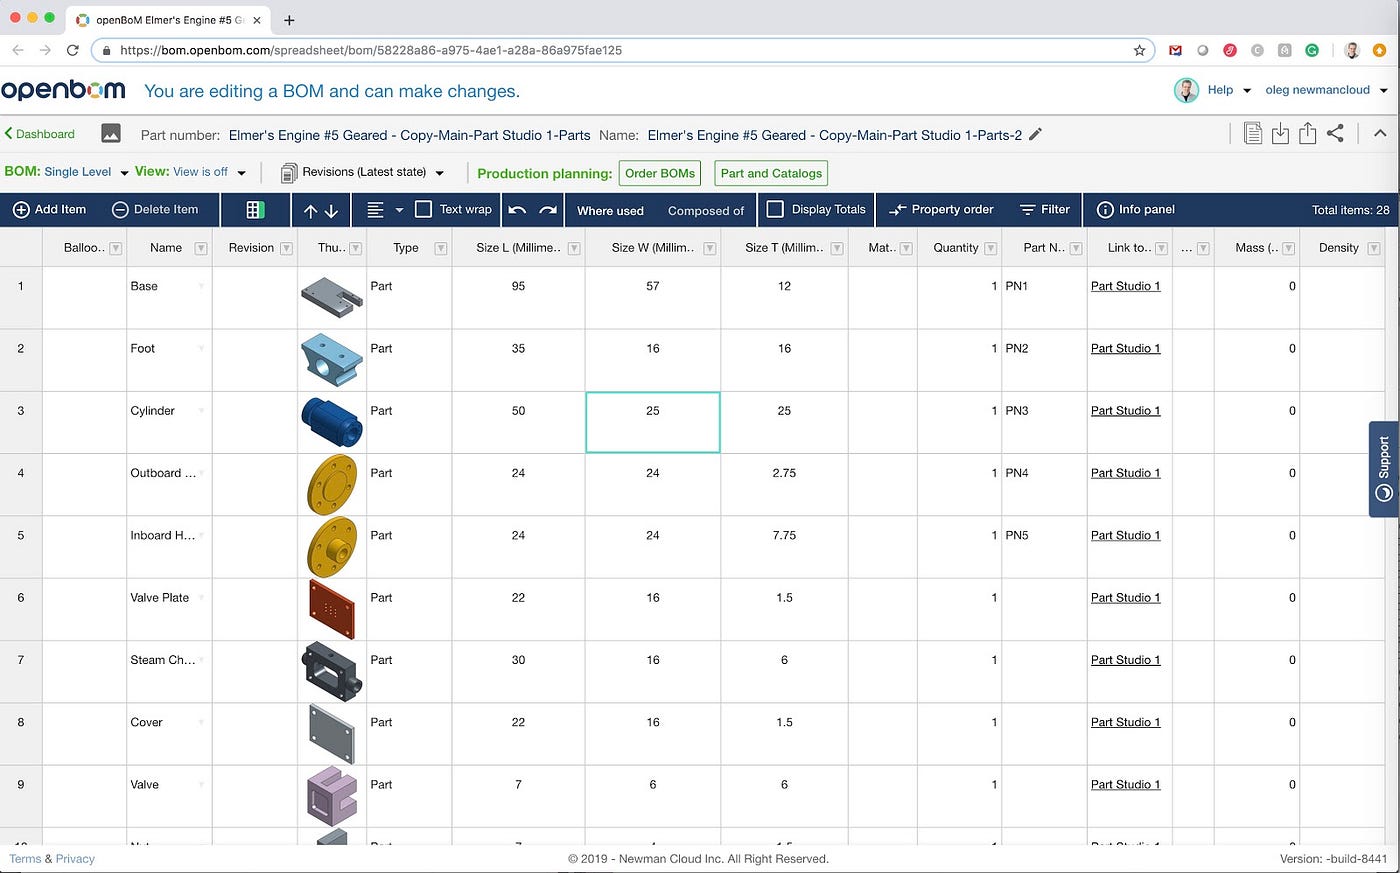Toggle the Text wrap checkbox

pyautogui.click(x=424, y=210)
